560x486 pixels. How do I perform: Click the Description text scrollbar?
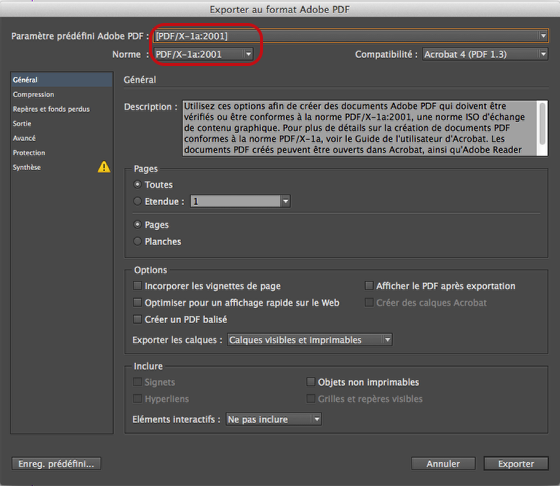click(x=542, y=128)
